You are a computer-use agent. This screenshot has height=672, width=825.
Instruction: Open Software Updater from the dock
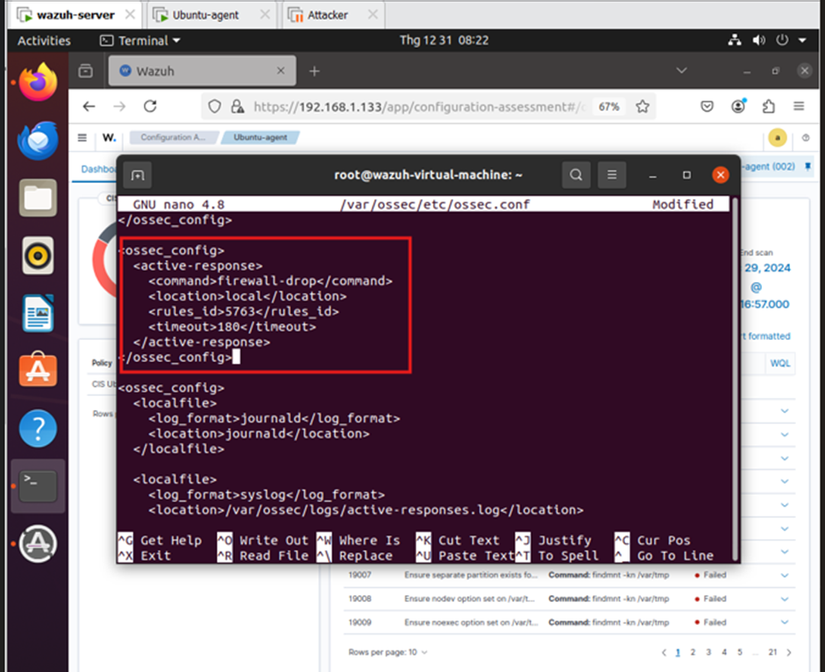click(38, 544)
